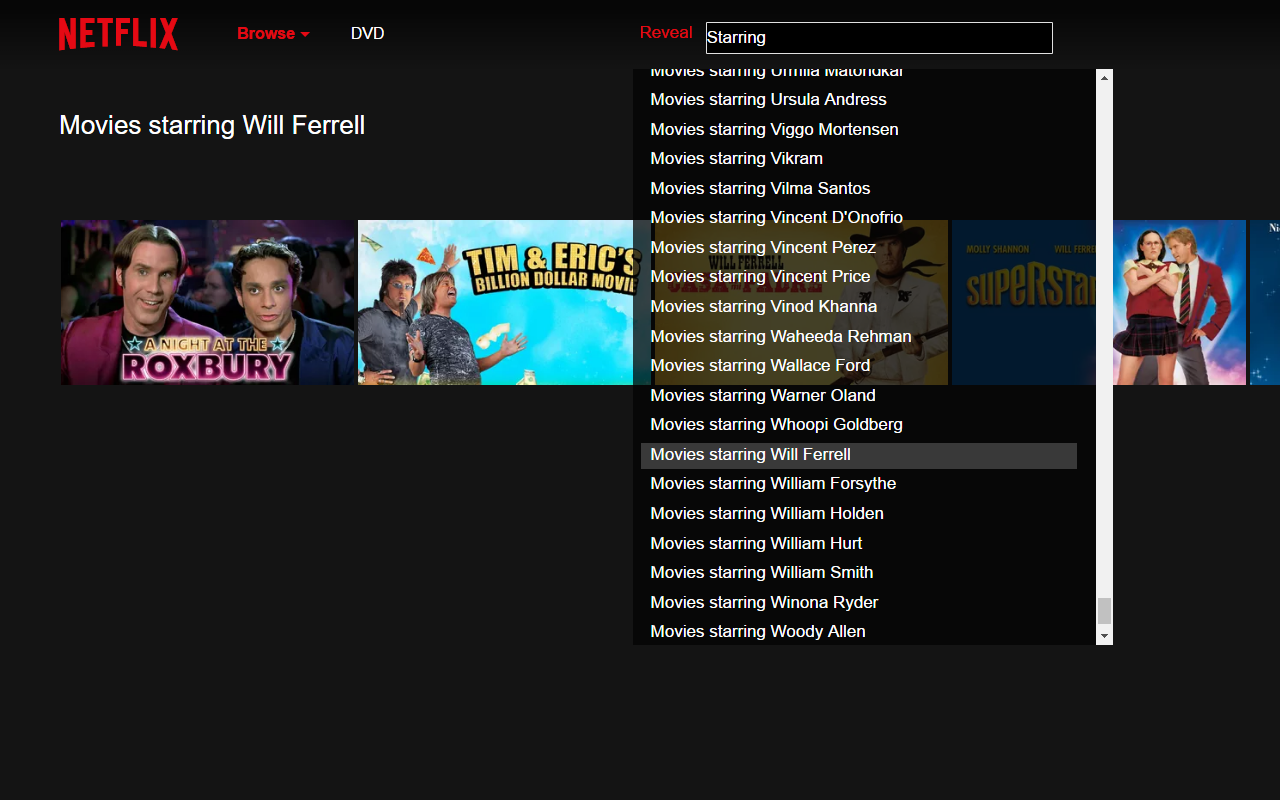Viewport: 1280px width, 800px height.
Task: Click the scrollbar thumb in genre list
Action: point(1104,611)
